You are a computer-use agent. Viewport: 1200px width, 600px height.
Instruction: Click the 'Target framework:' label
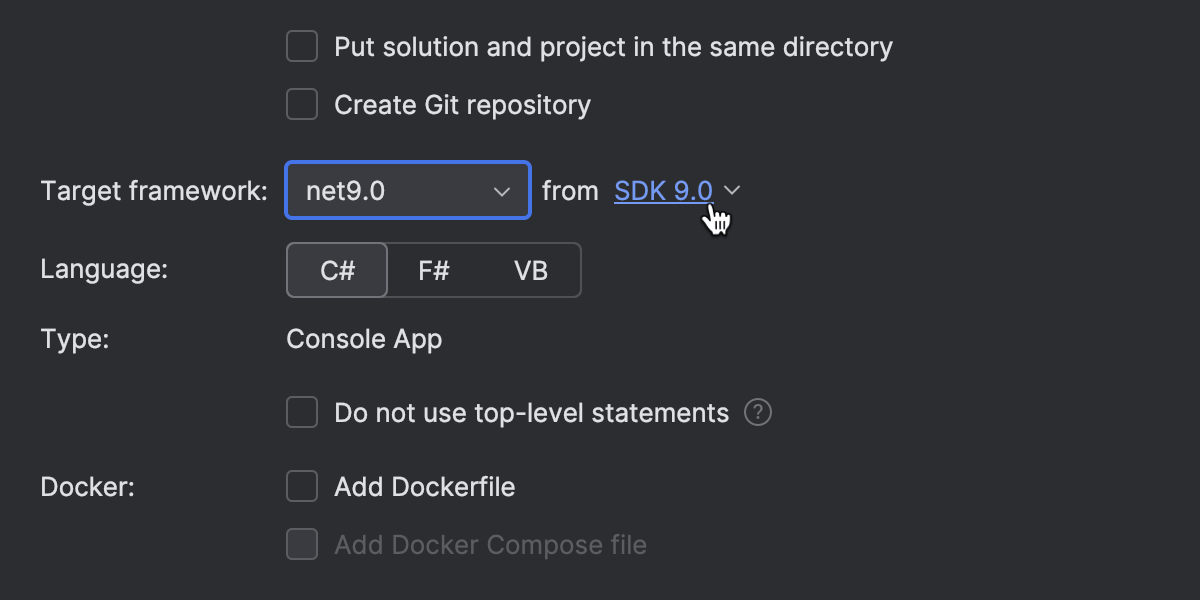[154, 190]
